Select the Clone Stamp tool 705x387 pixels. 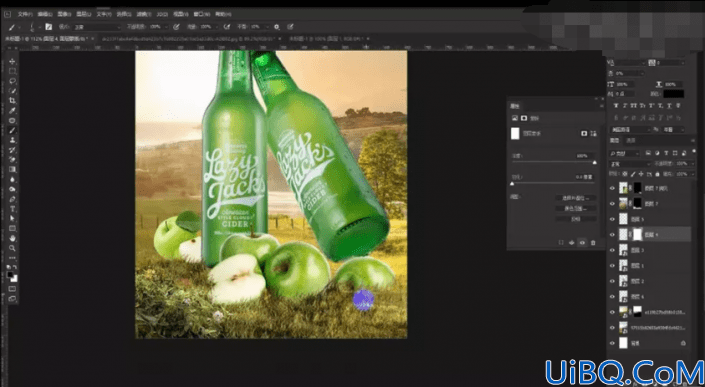(13, 140)
